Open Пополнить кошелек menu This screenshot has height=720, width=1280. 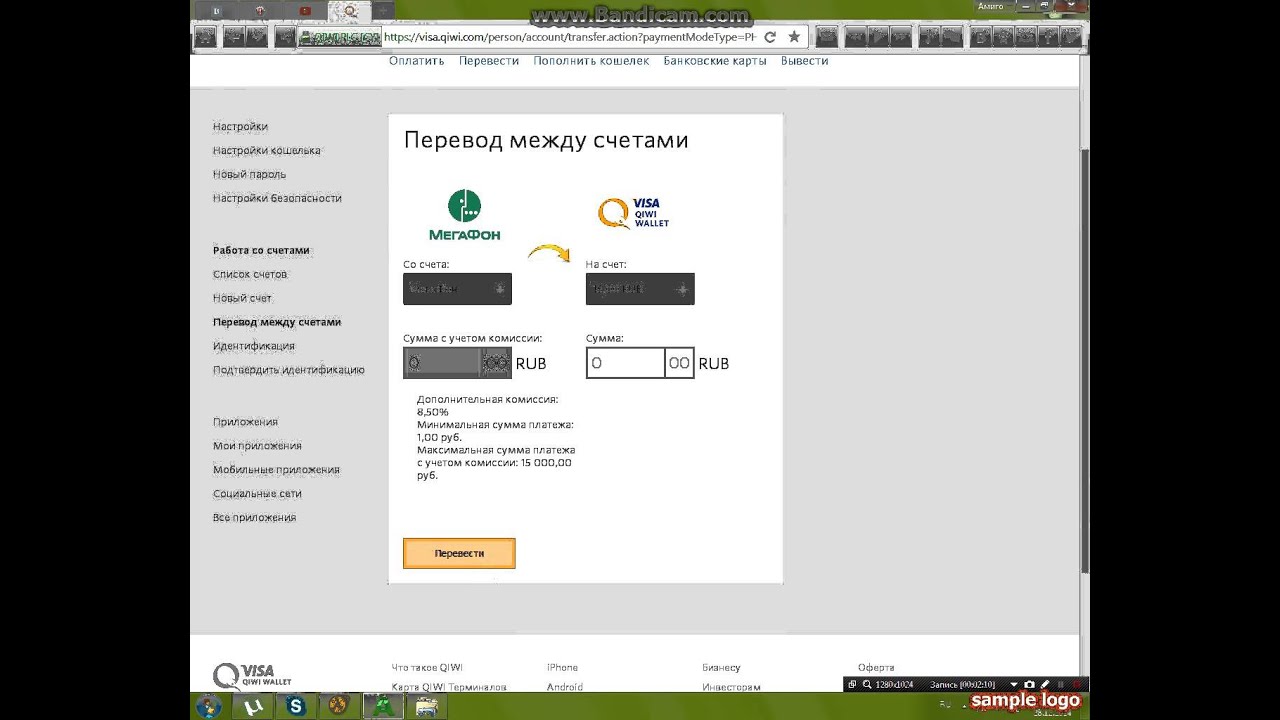pos(591,61)
